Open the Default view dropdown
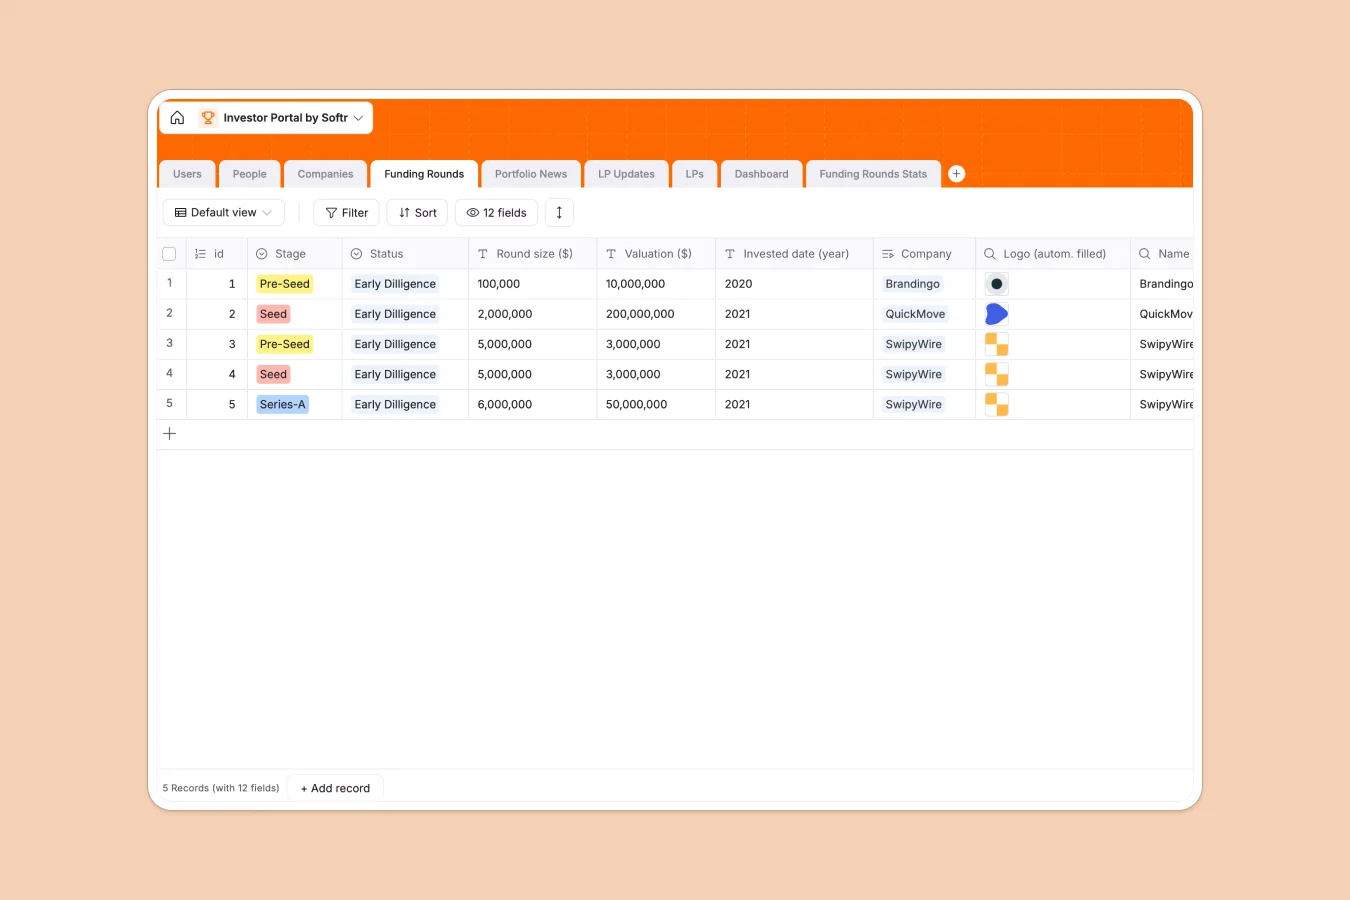The width and height of the screenshot is (1350, 900). 224,212
